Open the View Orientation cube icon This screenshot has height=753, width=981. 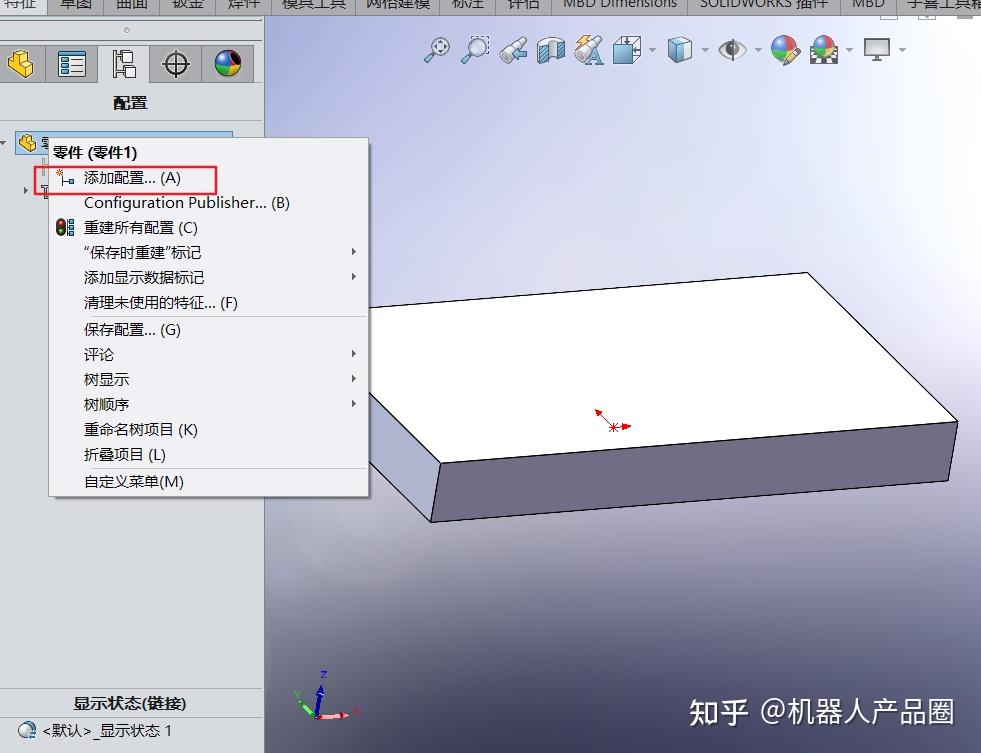(x=625, y=51)
